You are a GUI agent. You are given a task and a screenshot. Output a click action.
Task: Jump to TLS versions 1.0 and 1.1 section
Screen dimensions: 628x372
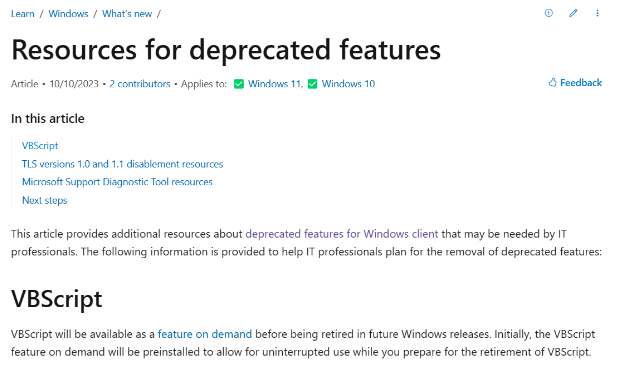123,164
